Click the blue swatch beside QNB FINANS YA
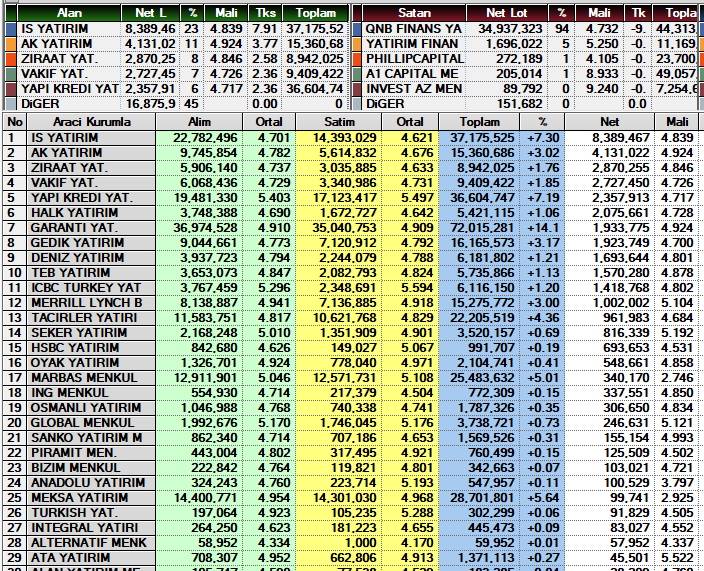Screen dimensions: 704x571 point(357,29)
